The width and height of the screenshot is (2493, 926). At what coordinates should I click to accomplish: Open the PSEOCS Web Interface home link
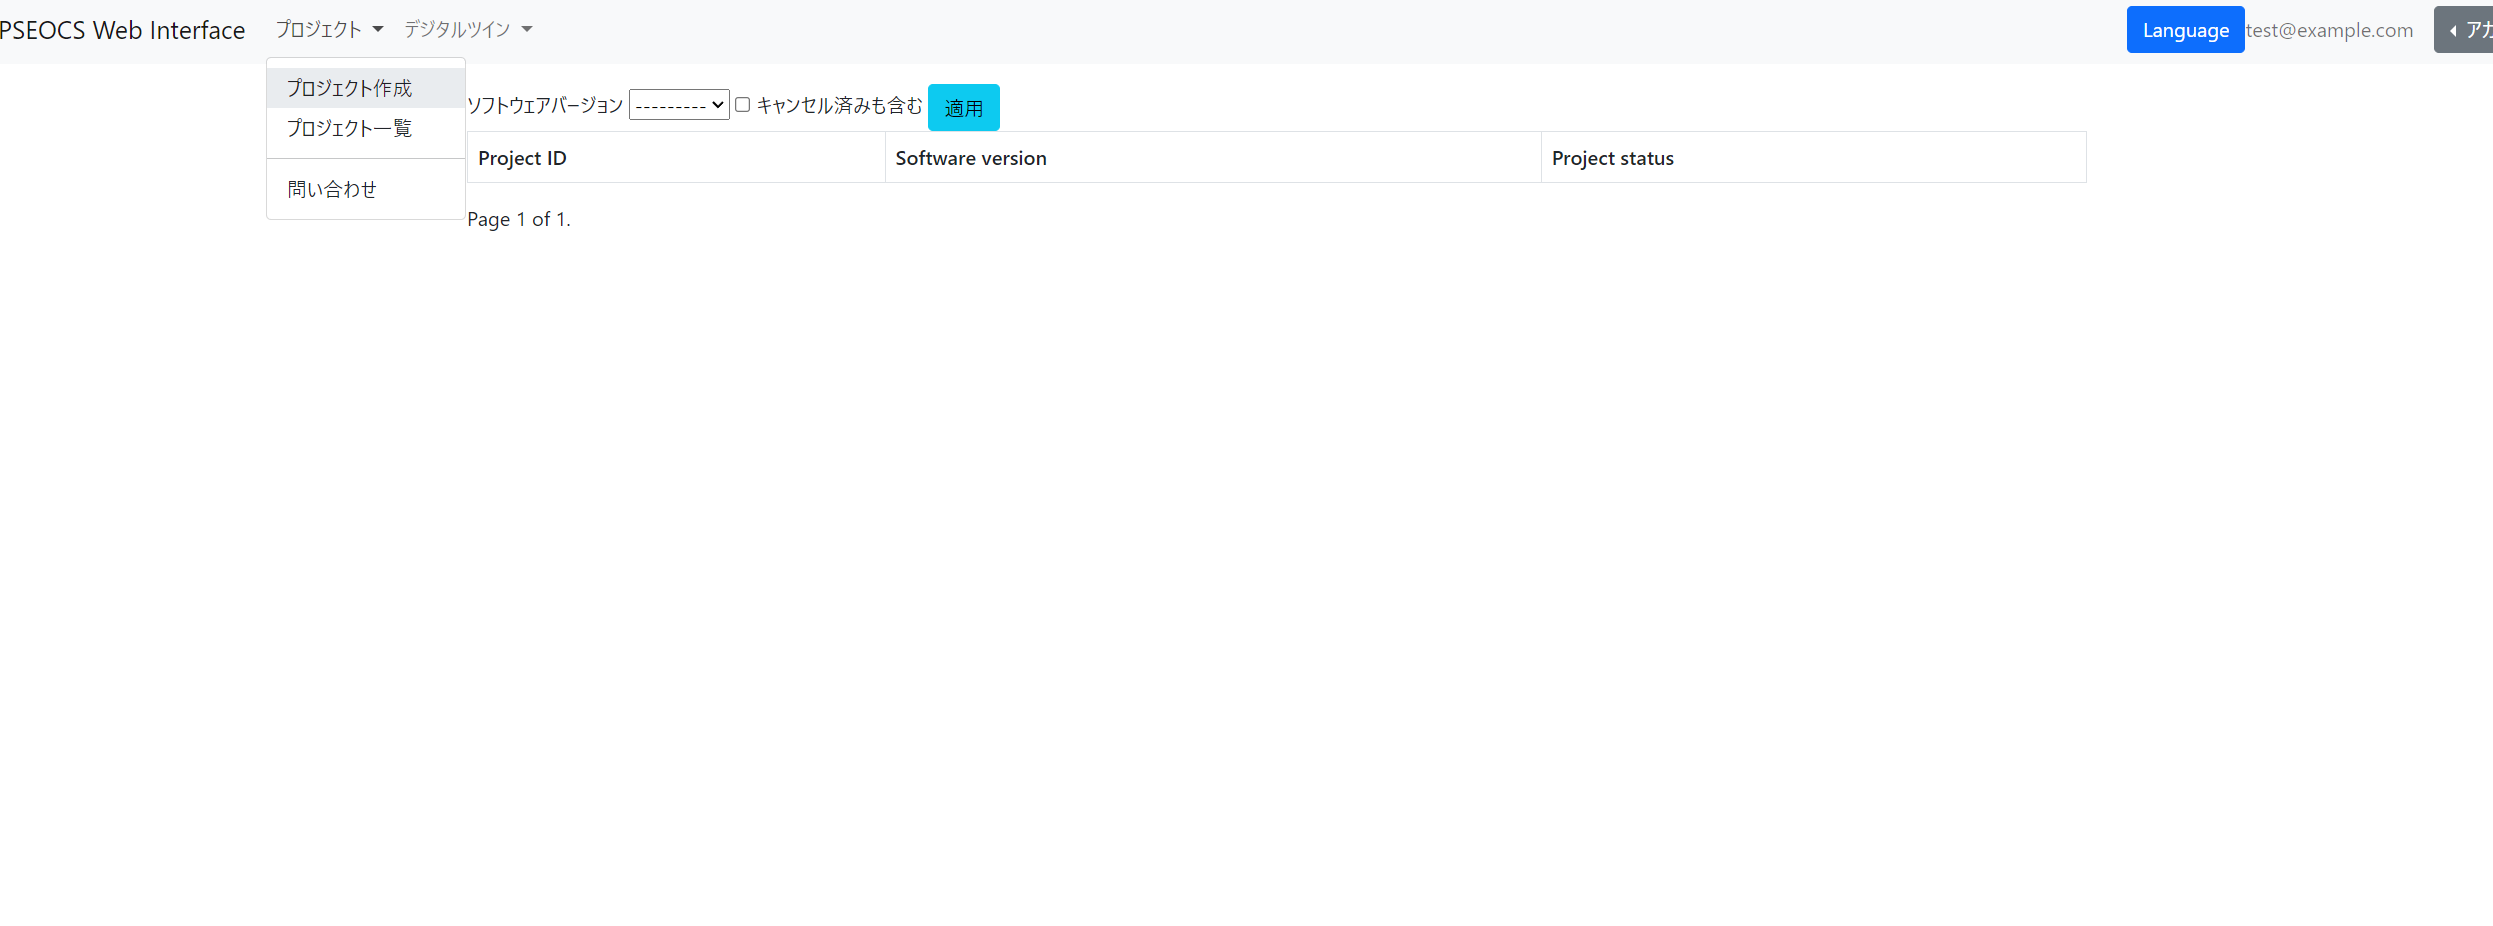click(x=122, y=31)
